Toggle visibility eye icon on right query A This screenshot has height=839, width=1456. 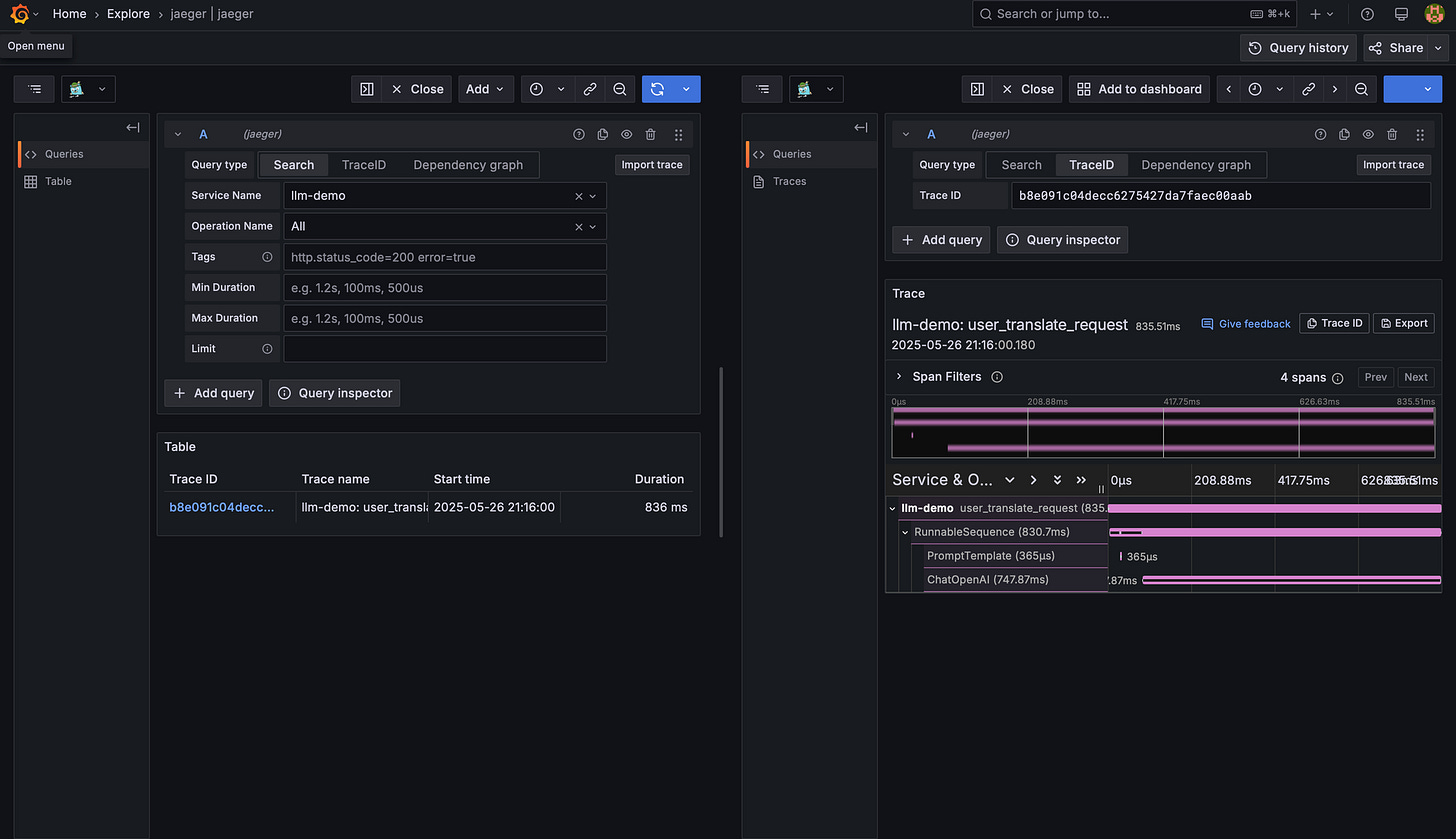[1367, 134]
